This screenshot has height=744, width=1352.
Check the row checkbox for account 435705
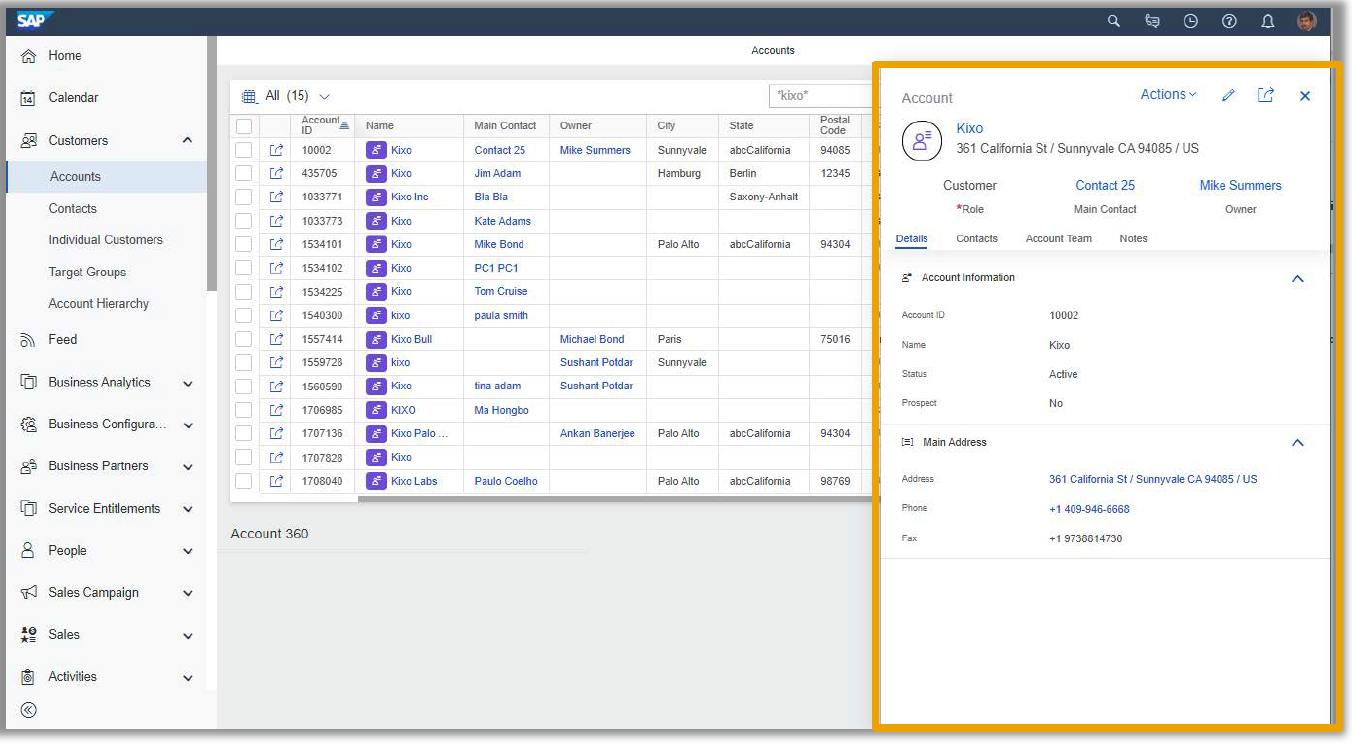coord(243,173)
